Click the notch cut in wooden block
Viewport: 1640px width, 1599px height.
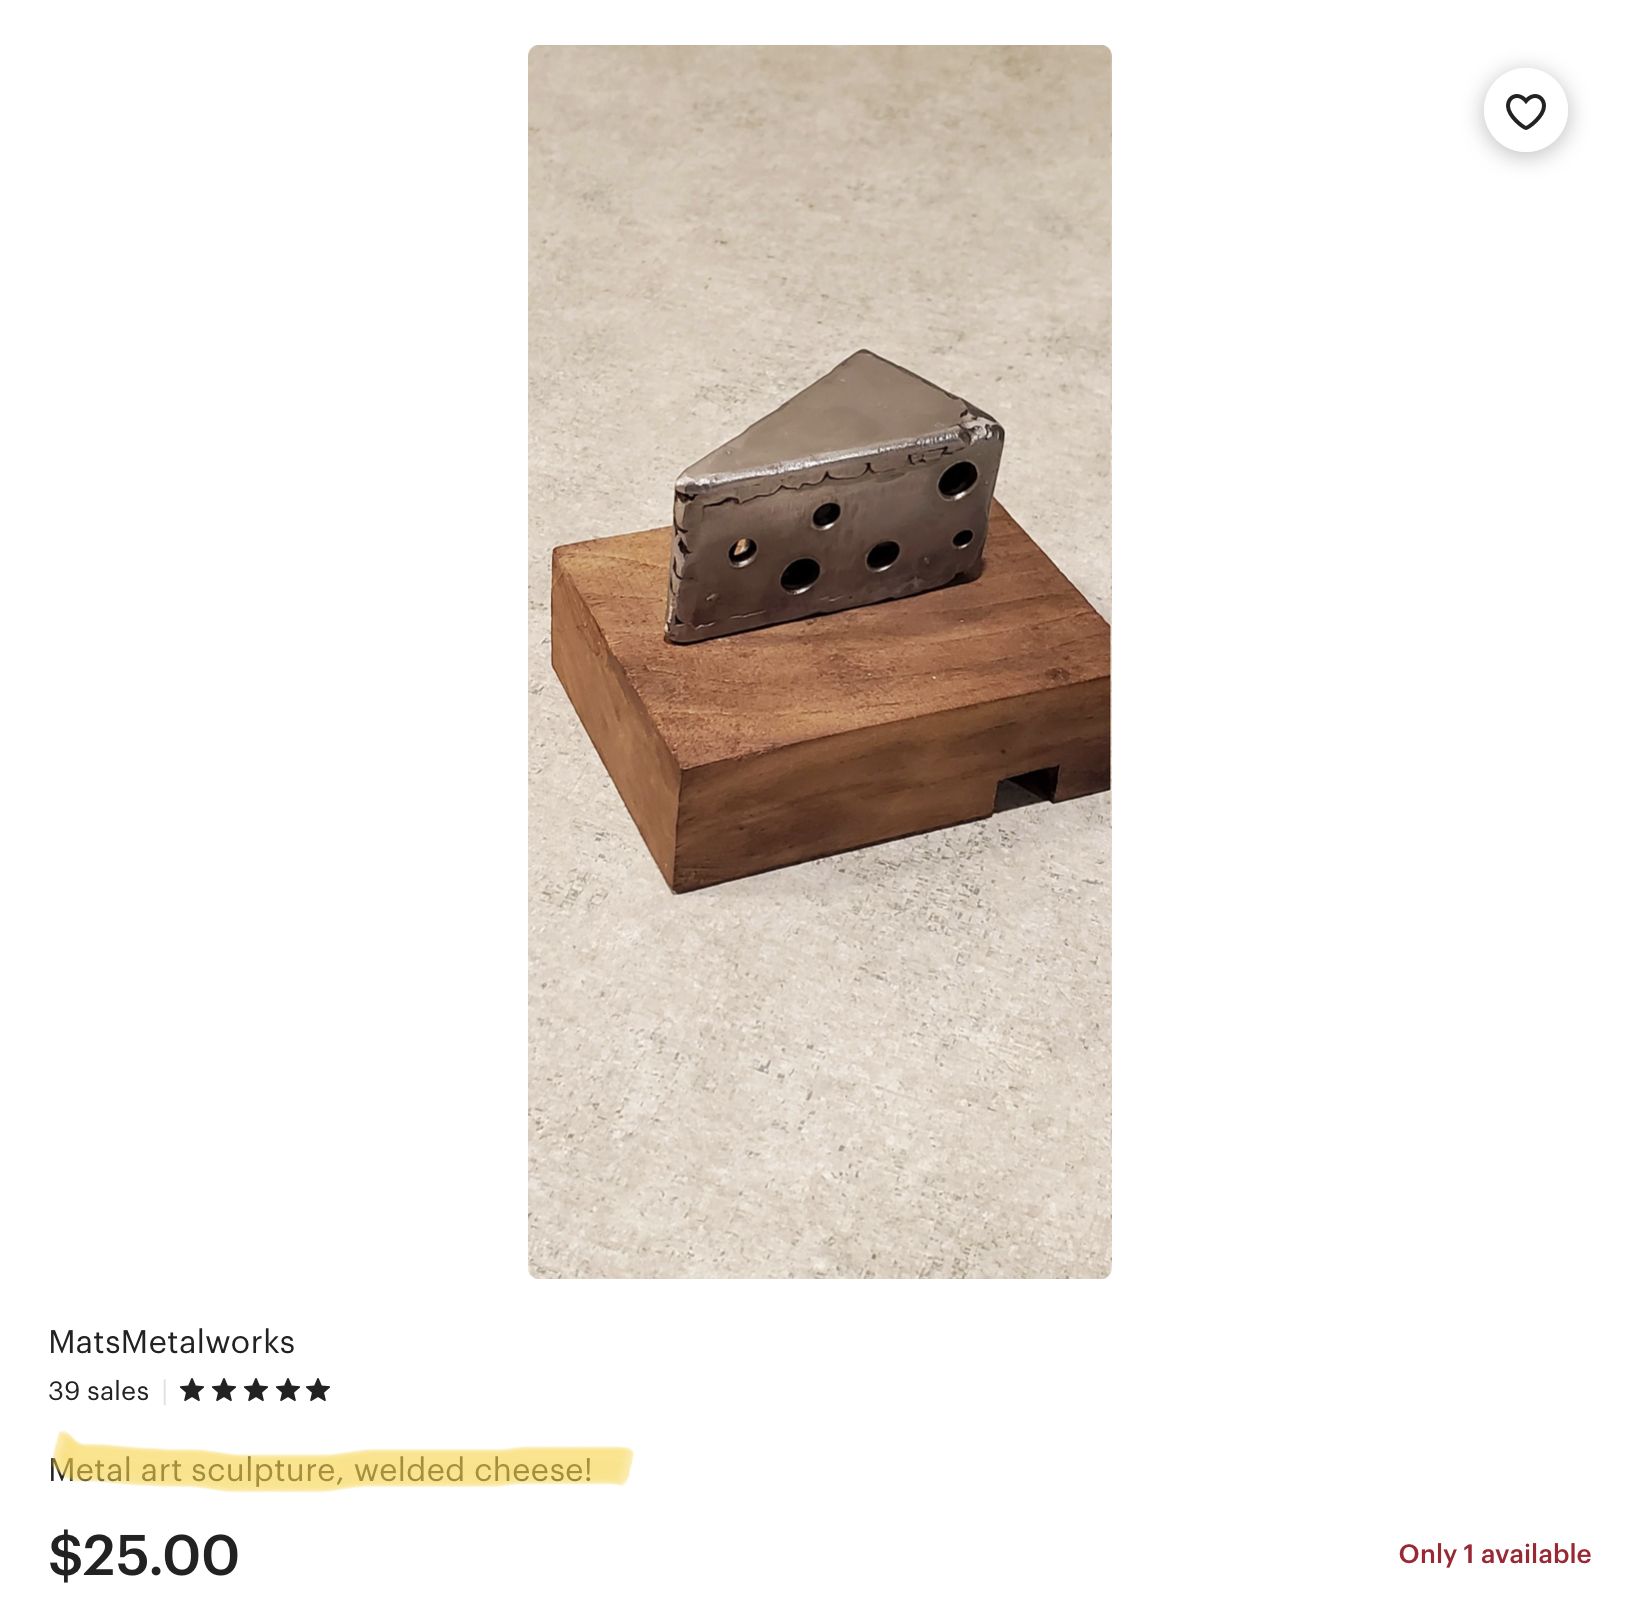pos(1026,788)
